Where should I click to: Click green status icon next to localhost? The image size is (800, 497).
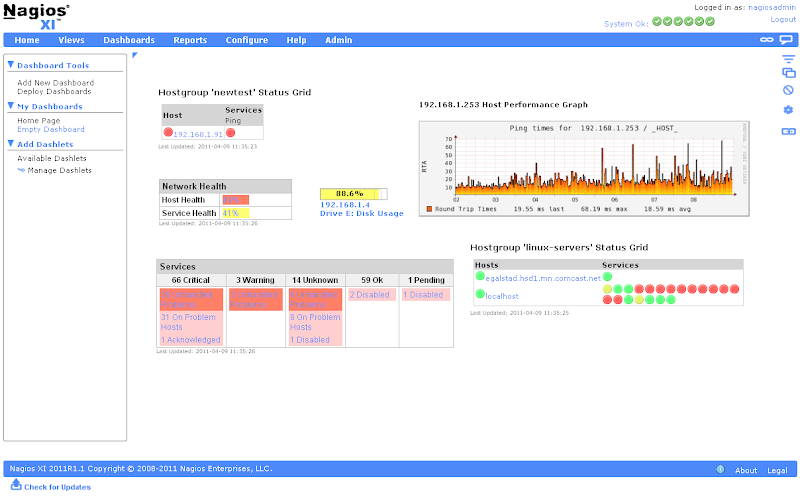click(x=480, y=295)
